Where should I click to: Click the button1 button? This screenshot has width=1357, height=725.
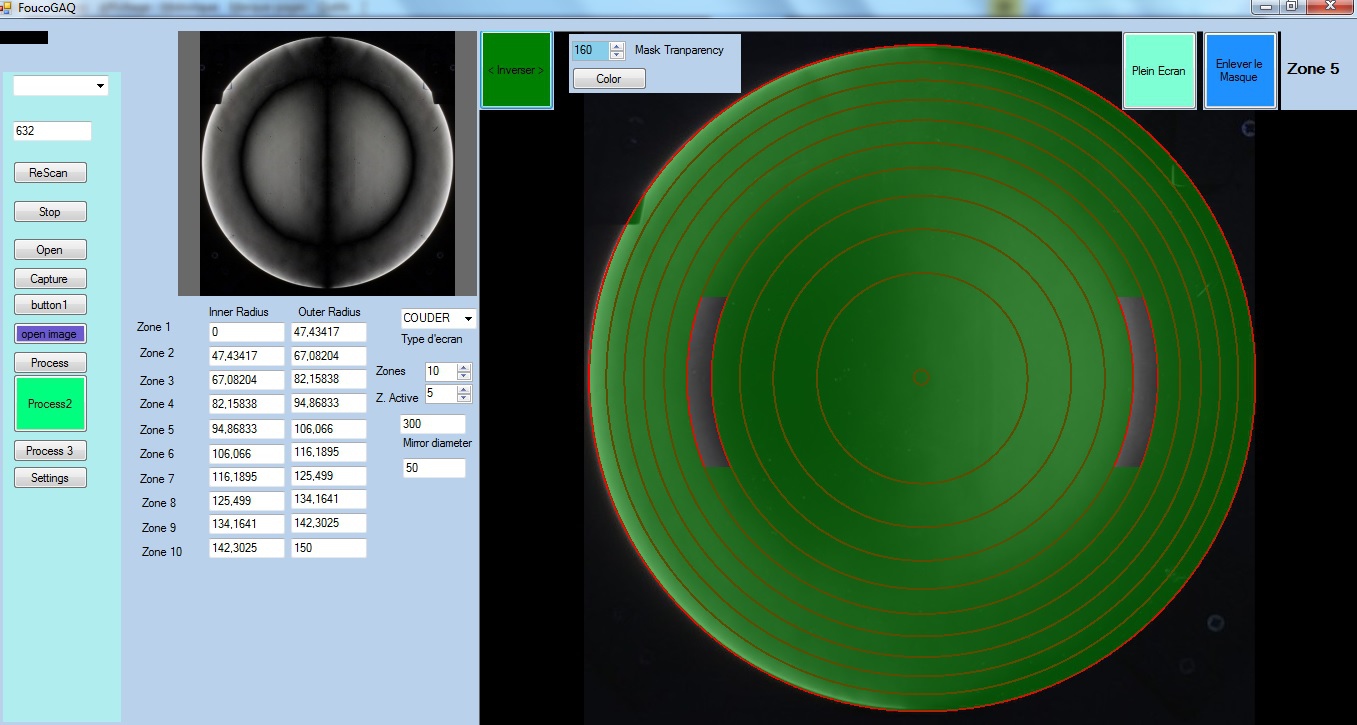coord(50,305)
